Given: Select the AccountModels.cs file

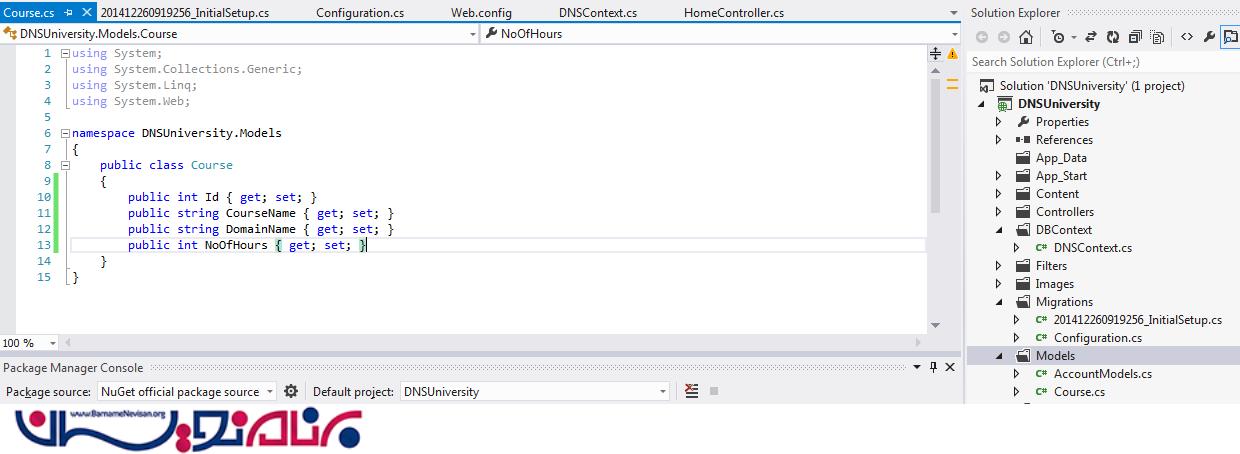Looking at the screenshot, I should pos(1102,374).
